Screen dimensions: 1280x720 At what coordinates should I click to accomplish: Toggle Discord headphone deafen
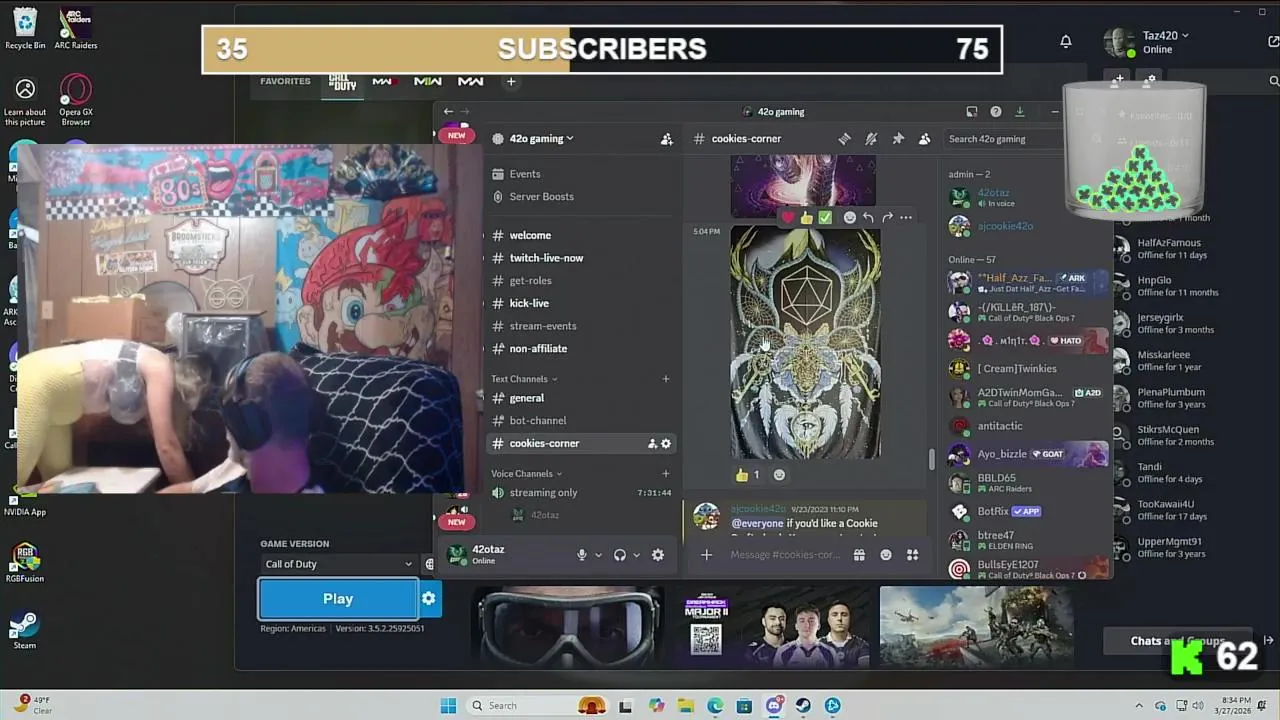[620, 555]
